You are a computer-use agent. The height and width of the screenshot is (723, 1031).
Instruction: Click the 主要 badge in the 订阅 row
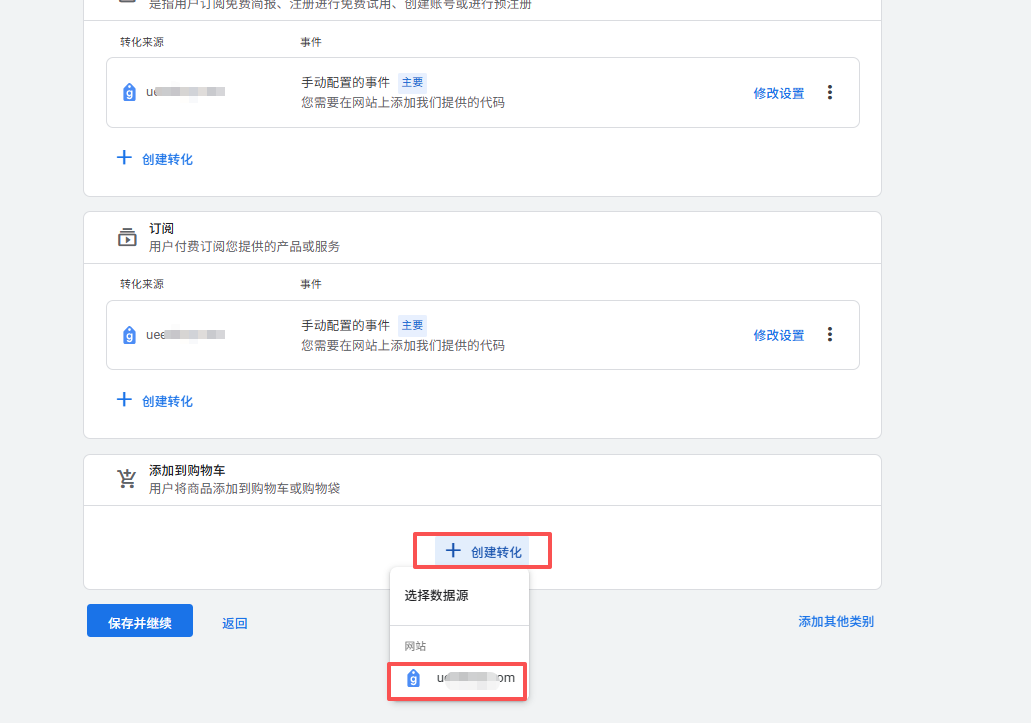click(x=412, y=325)
